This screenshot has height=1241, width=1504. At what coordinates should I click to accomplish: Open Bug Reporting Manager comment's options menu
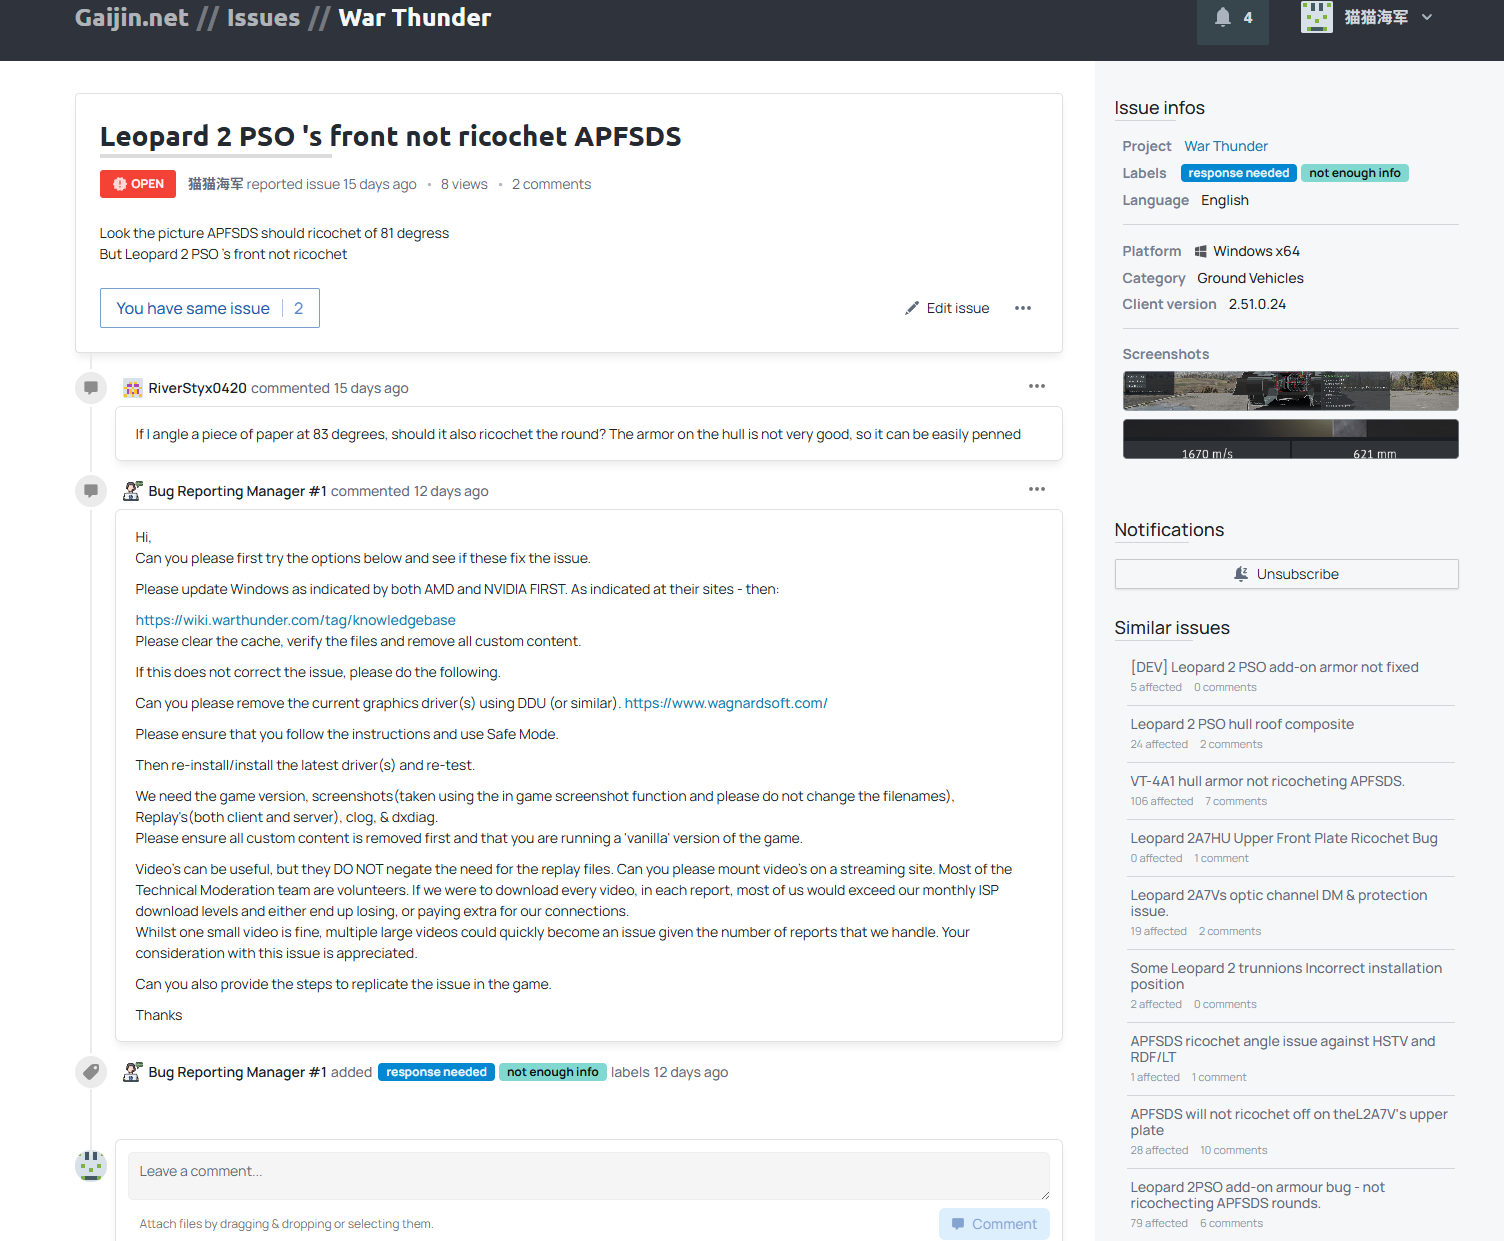pos(1036,489)
